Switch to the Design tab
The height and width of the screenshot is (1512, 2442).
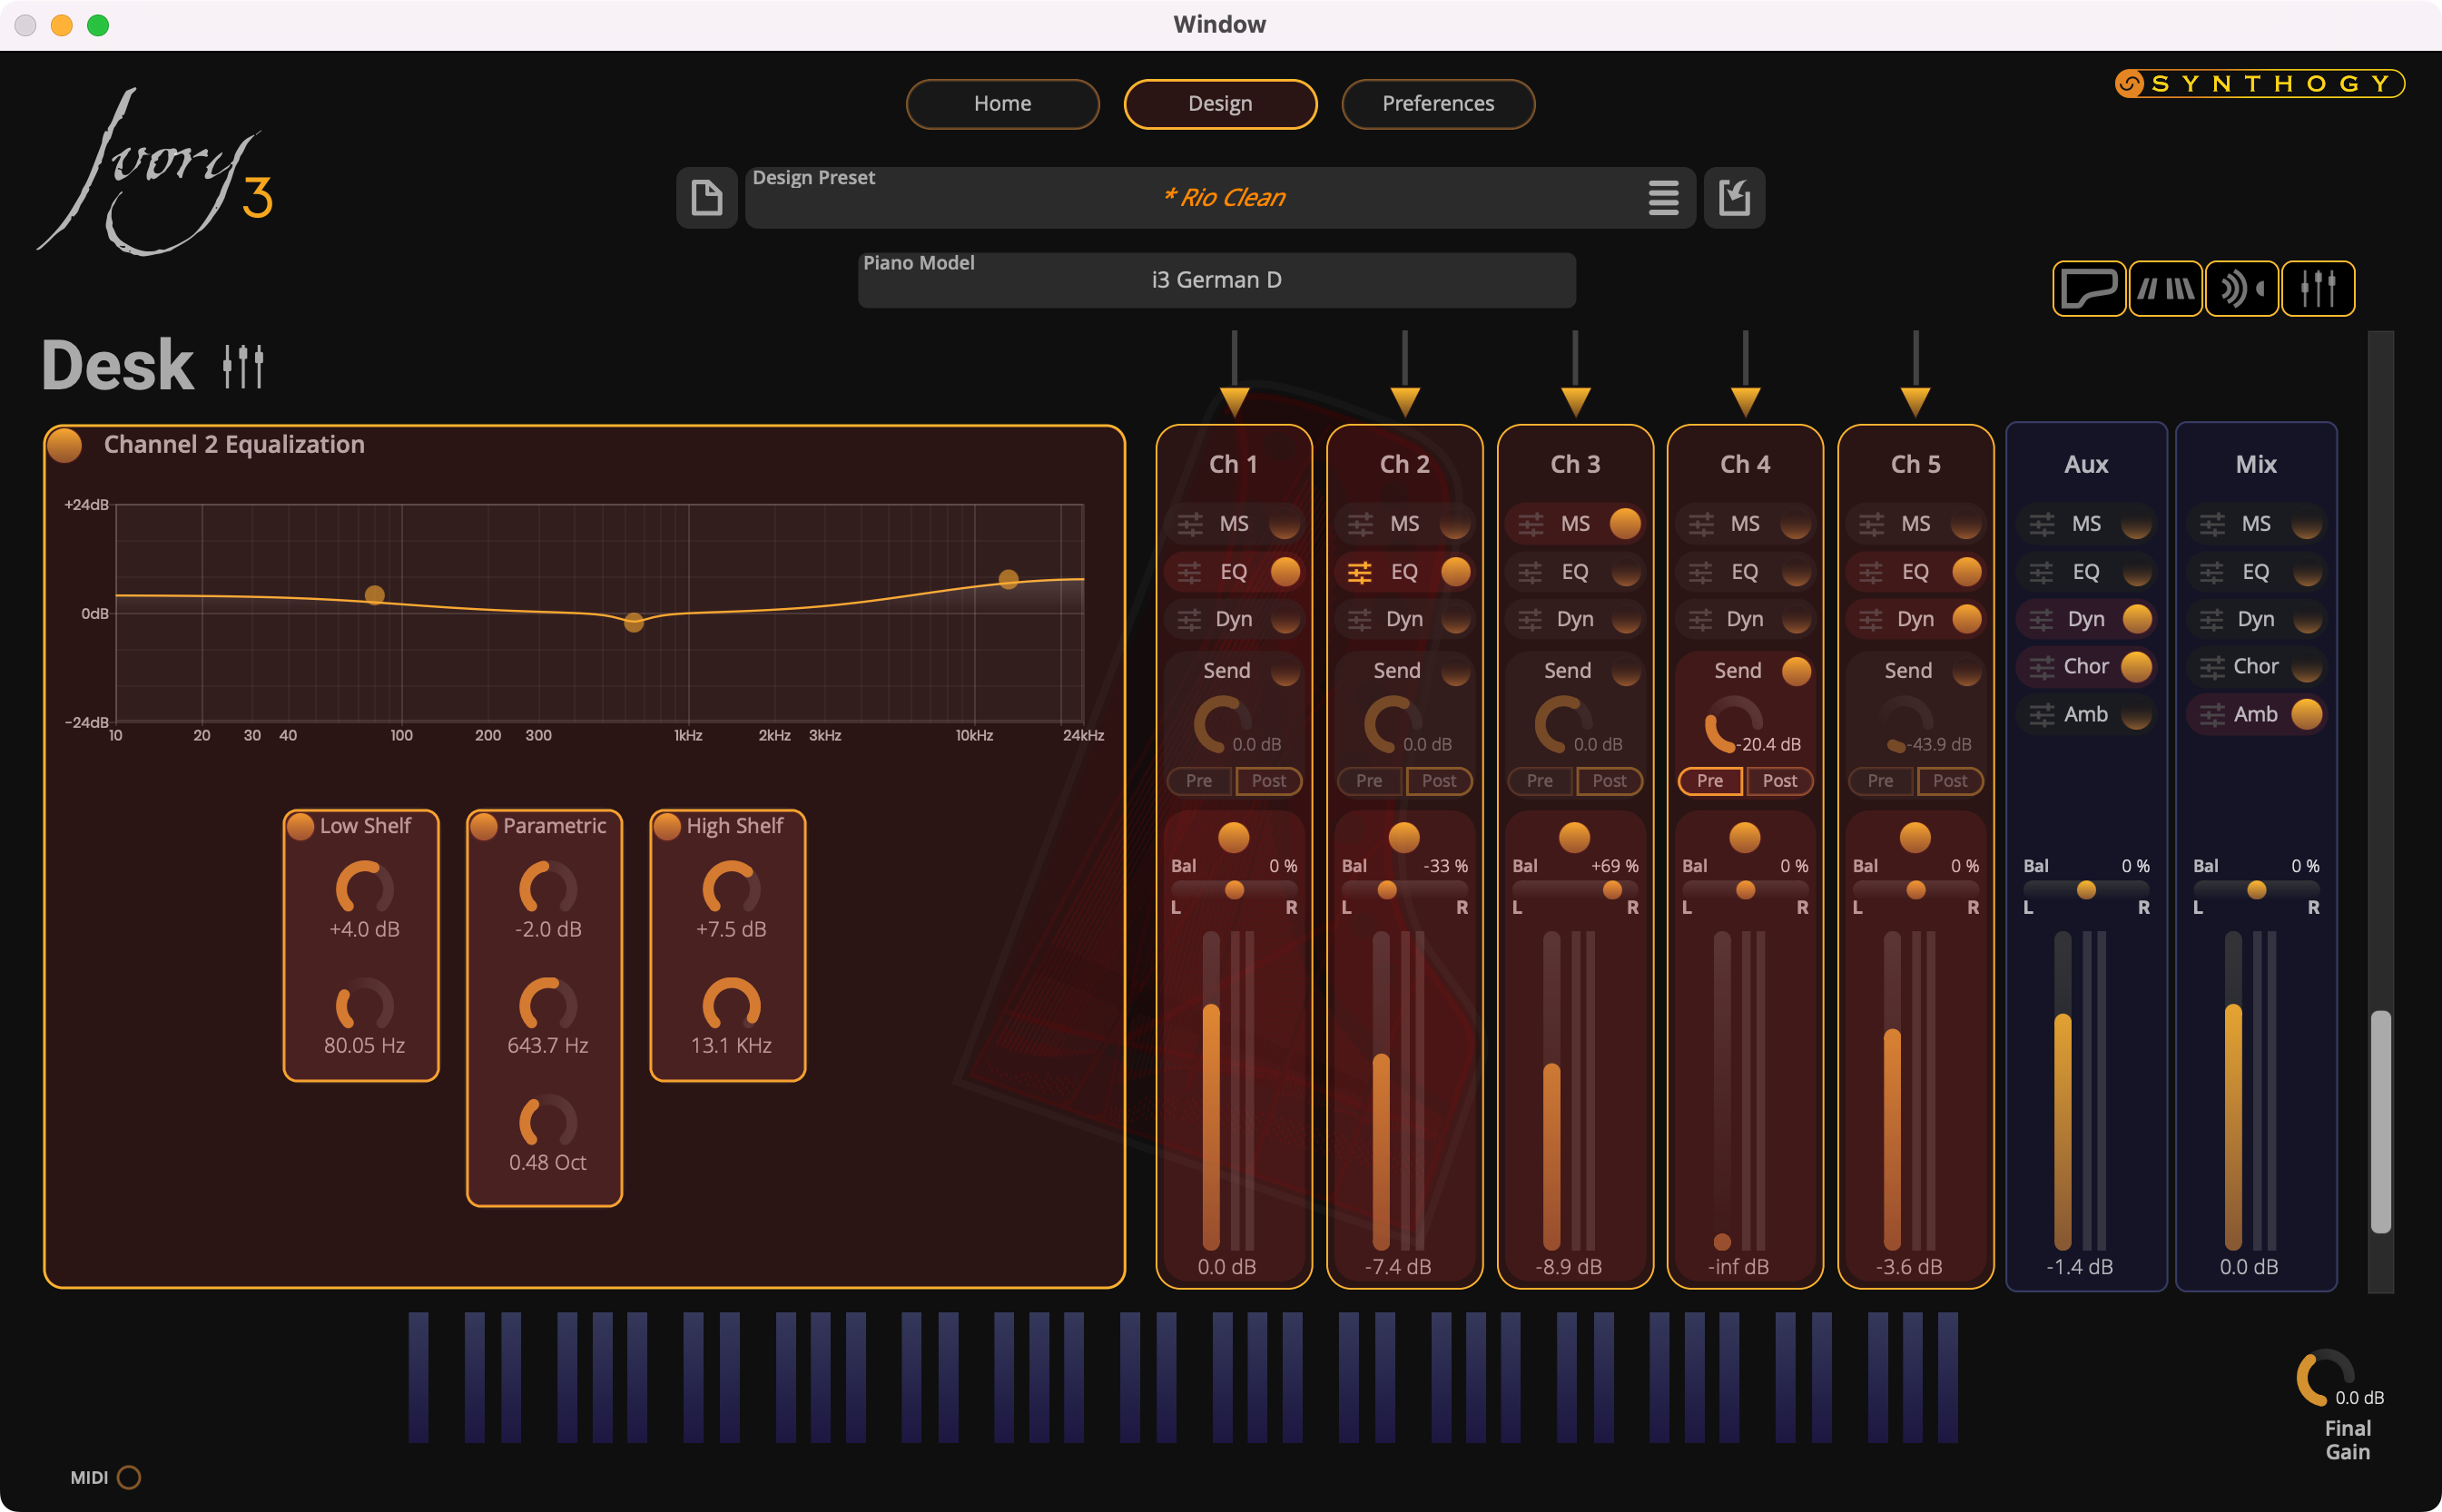click(x=1220, y=104)
